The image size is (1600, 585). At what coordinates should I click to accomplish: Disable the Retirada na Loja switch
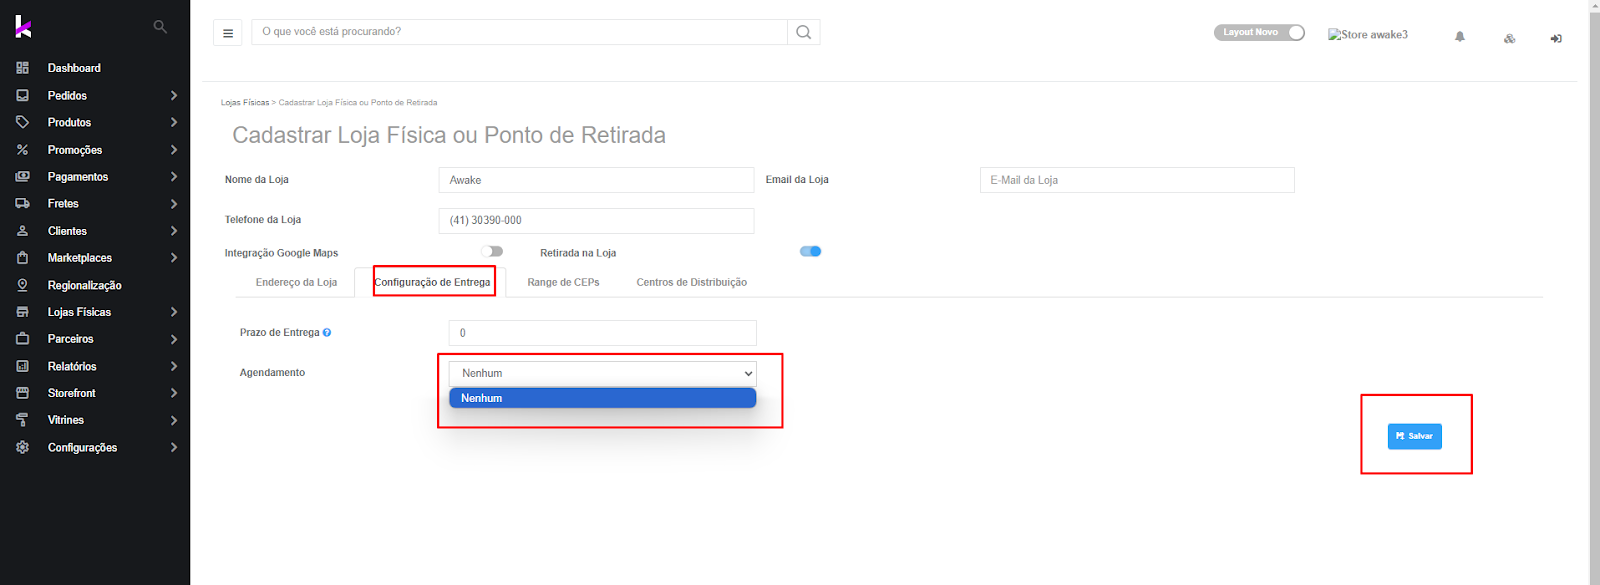810,252
